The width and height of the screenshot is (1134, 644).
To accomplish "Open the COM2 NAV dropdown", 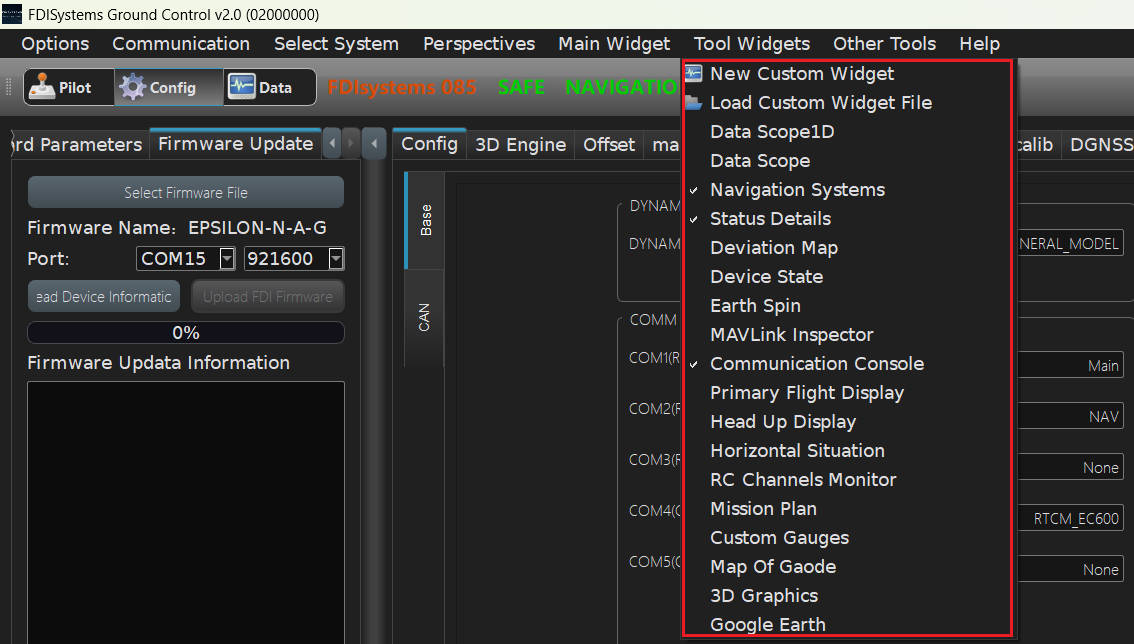I will 1070,416.
